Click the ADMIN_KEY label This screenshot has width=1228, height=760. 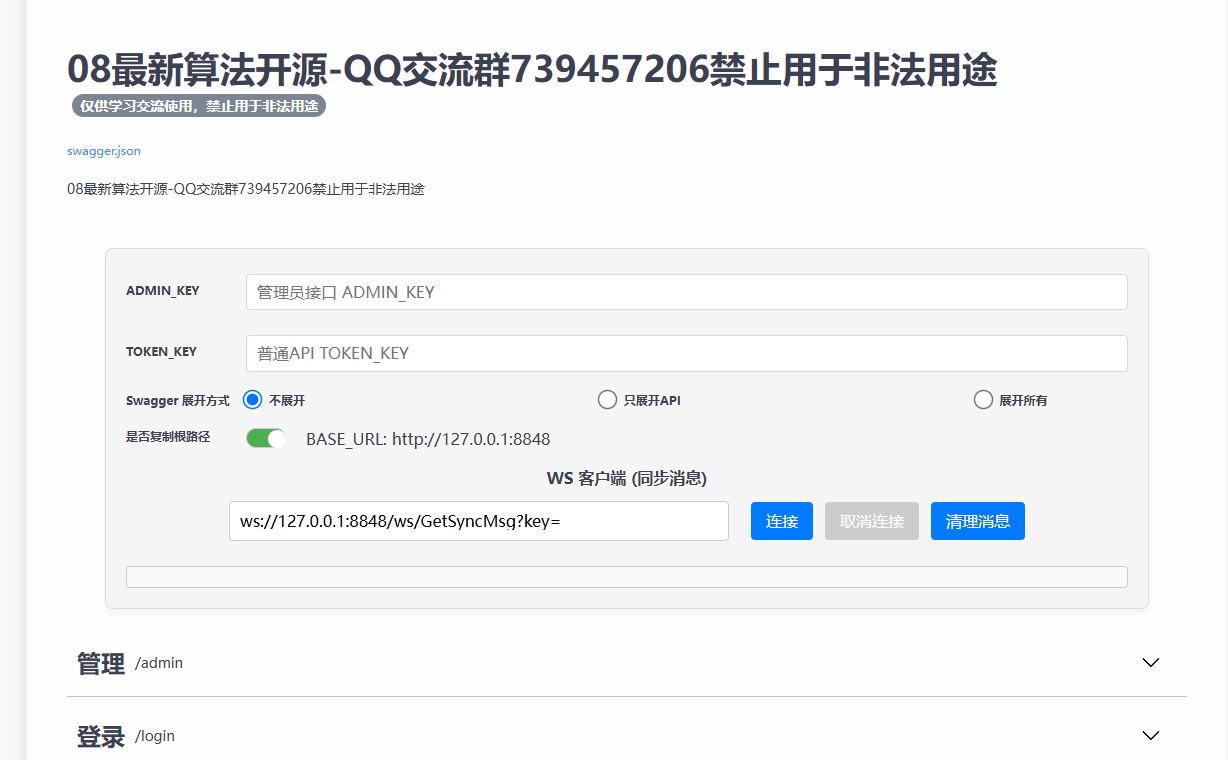(163, 291)
